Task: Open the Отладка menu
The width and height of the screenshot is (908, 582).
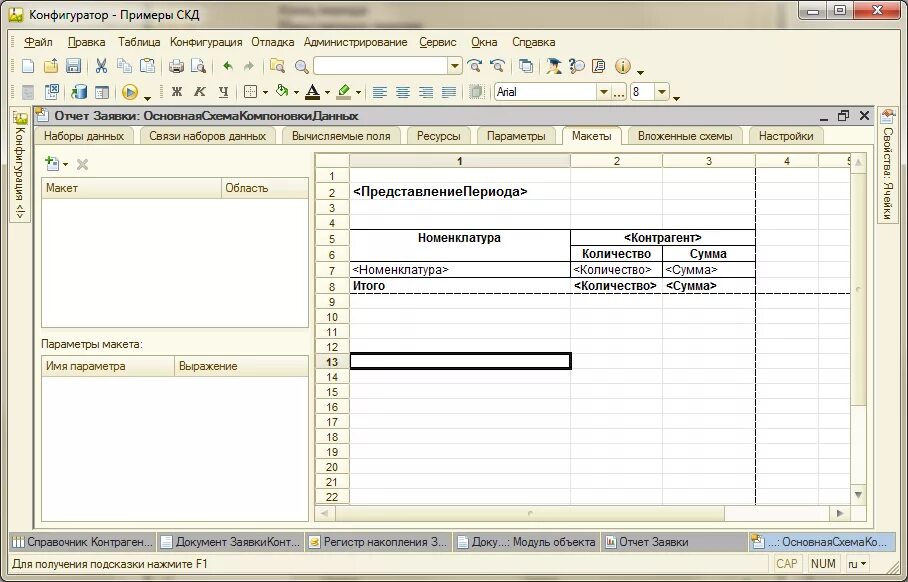Action: (272, 42)
